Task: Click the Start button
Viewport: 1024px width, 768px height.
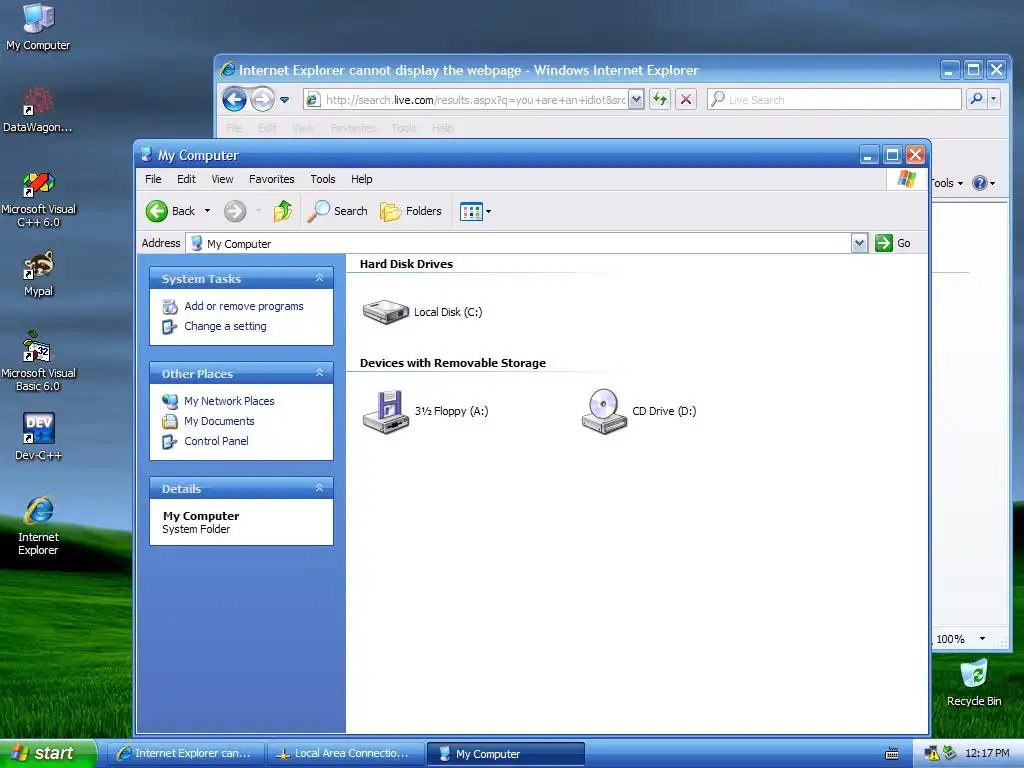Action: tap(48, 754)
